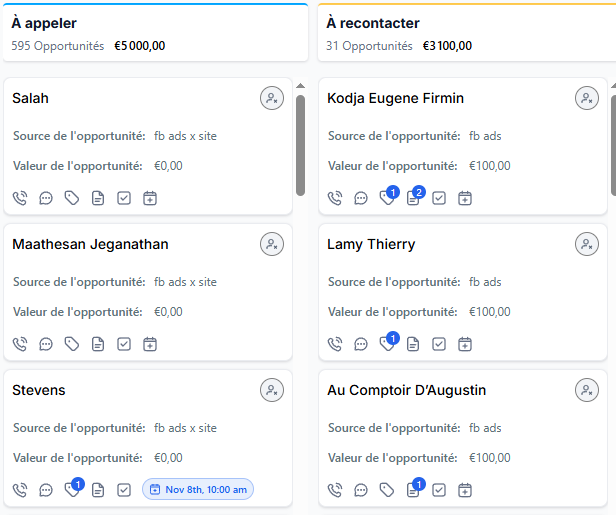Open the notes icon on Au Comptoir D'Augustin's card

tap(413, 490)
